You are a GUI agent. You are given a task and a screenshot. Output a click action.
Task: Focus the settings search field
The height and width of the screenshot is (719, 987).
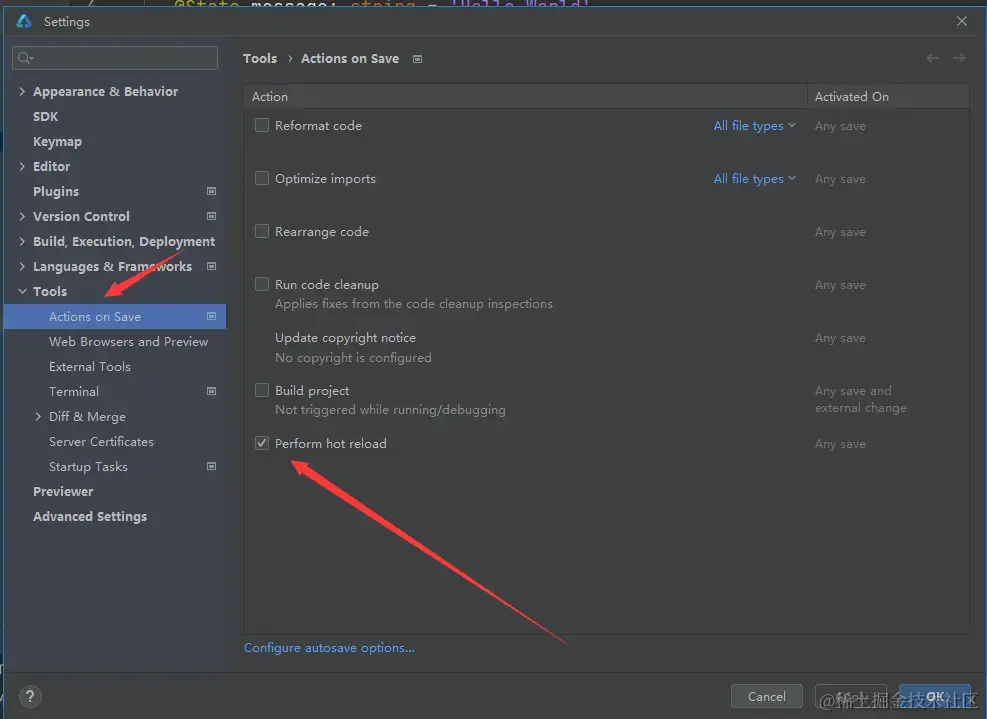(x=115, y=58)
